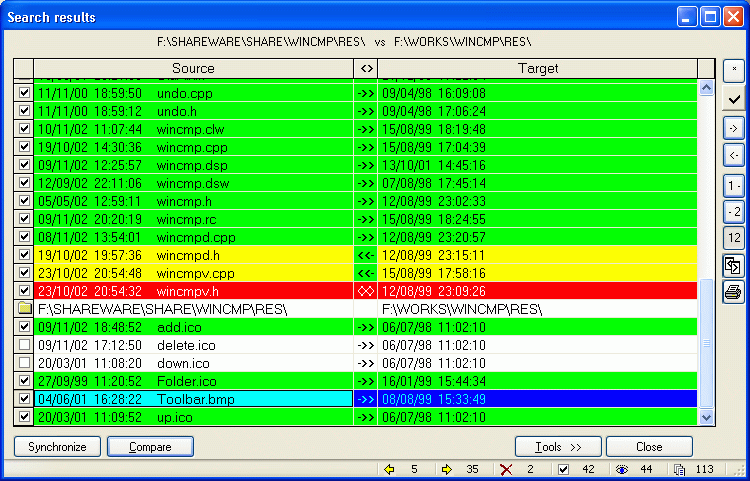Click the check-all checkmark button in sidebar
The width and height of the screenshot is (750, 481).
click(734, 99)
